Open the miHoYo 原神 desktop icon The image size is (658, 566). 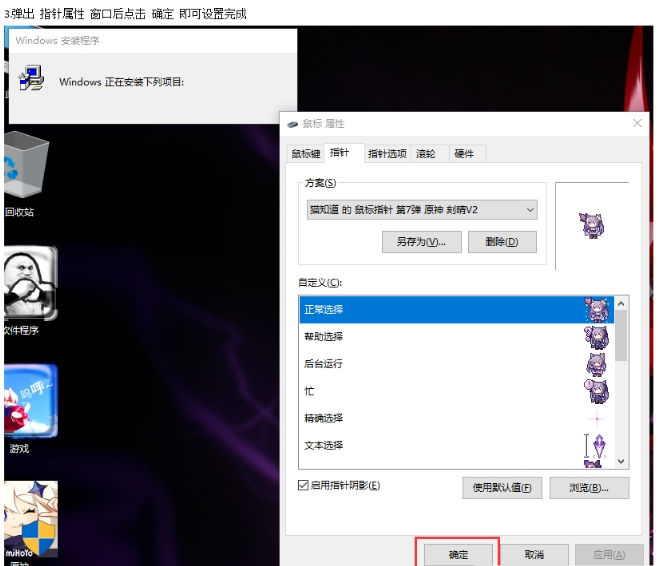tap(30, 519)
